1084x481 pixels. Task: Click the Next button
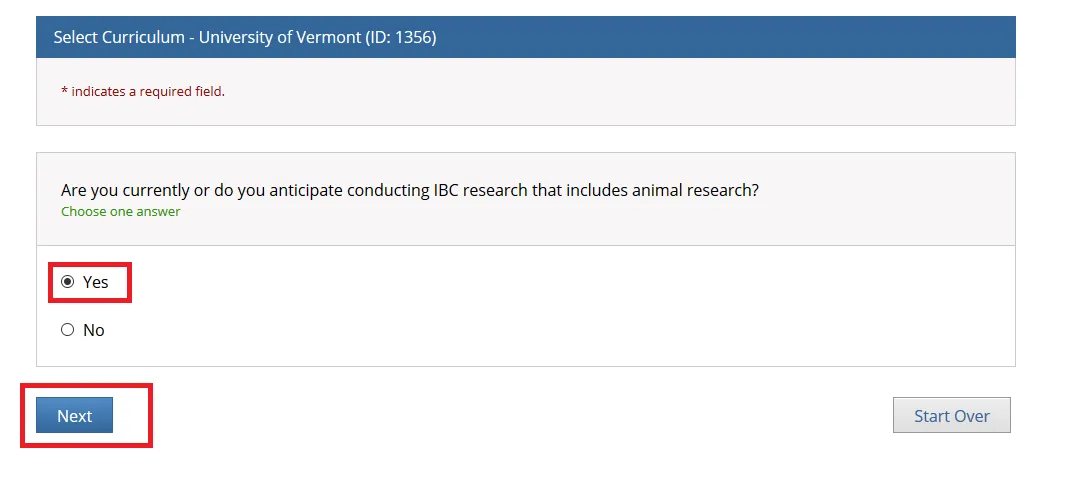point(74,416)
